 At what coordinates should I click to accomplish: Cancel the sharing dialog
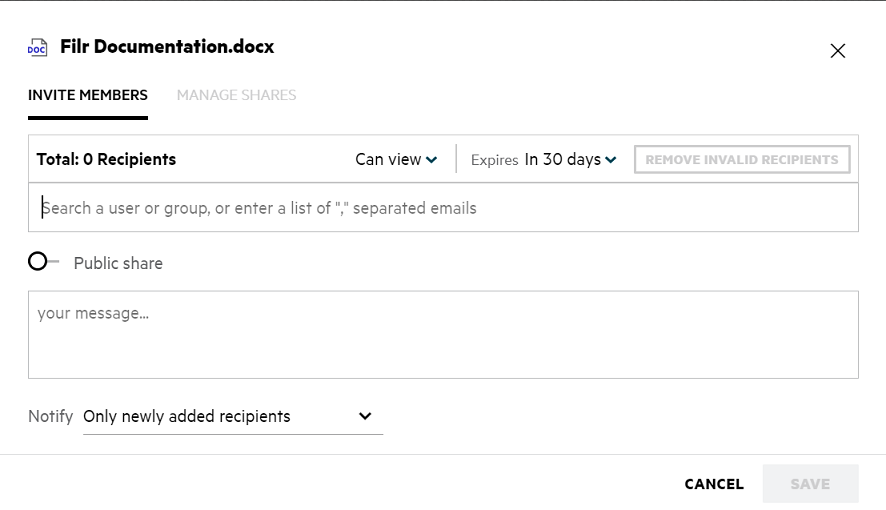tap(714, 484)
